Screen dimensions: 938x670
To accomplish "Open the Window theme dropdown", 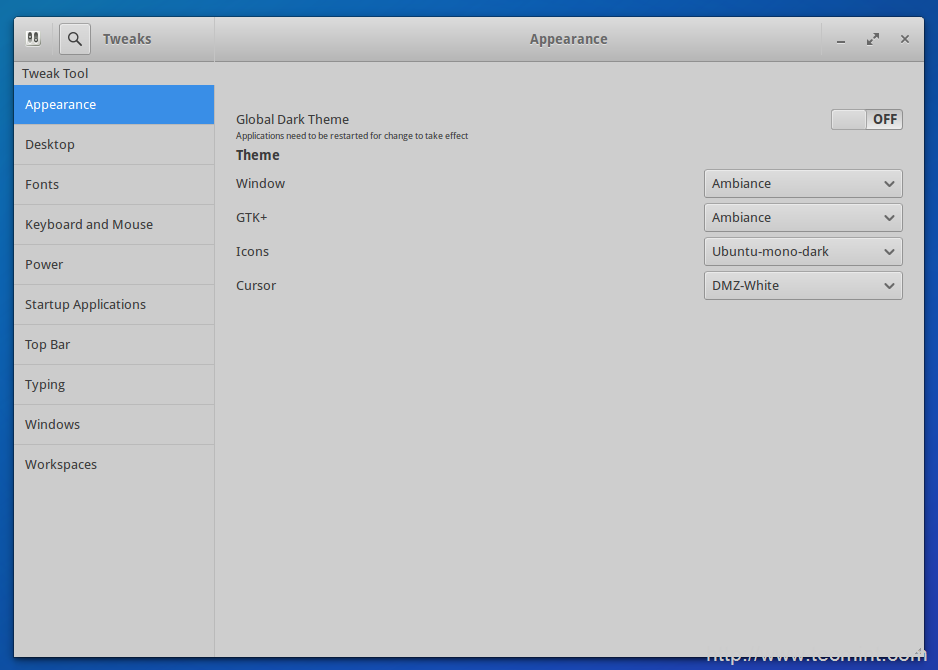I will (x=803, y=184).
